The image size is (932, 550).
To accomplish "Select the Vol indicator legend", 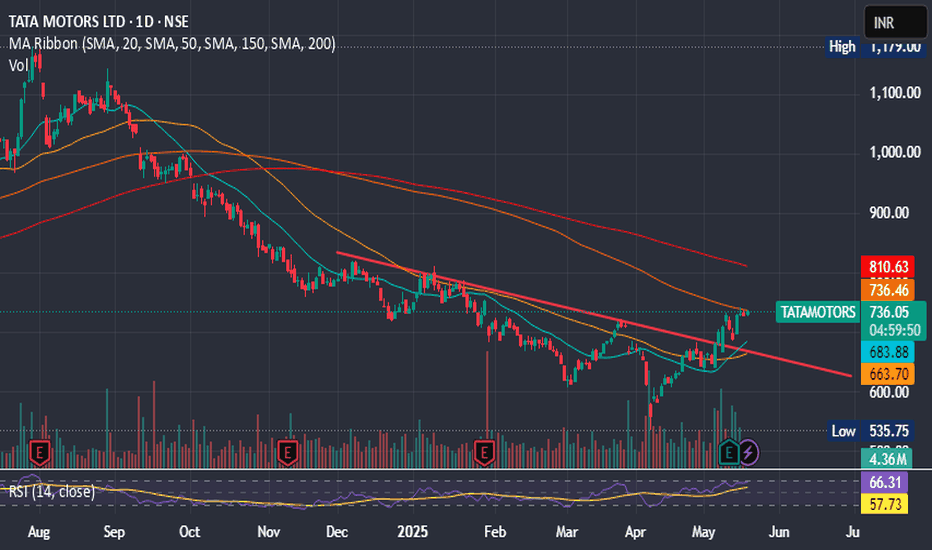I will [18, 65].
